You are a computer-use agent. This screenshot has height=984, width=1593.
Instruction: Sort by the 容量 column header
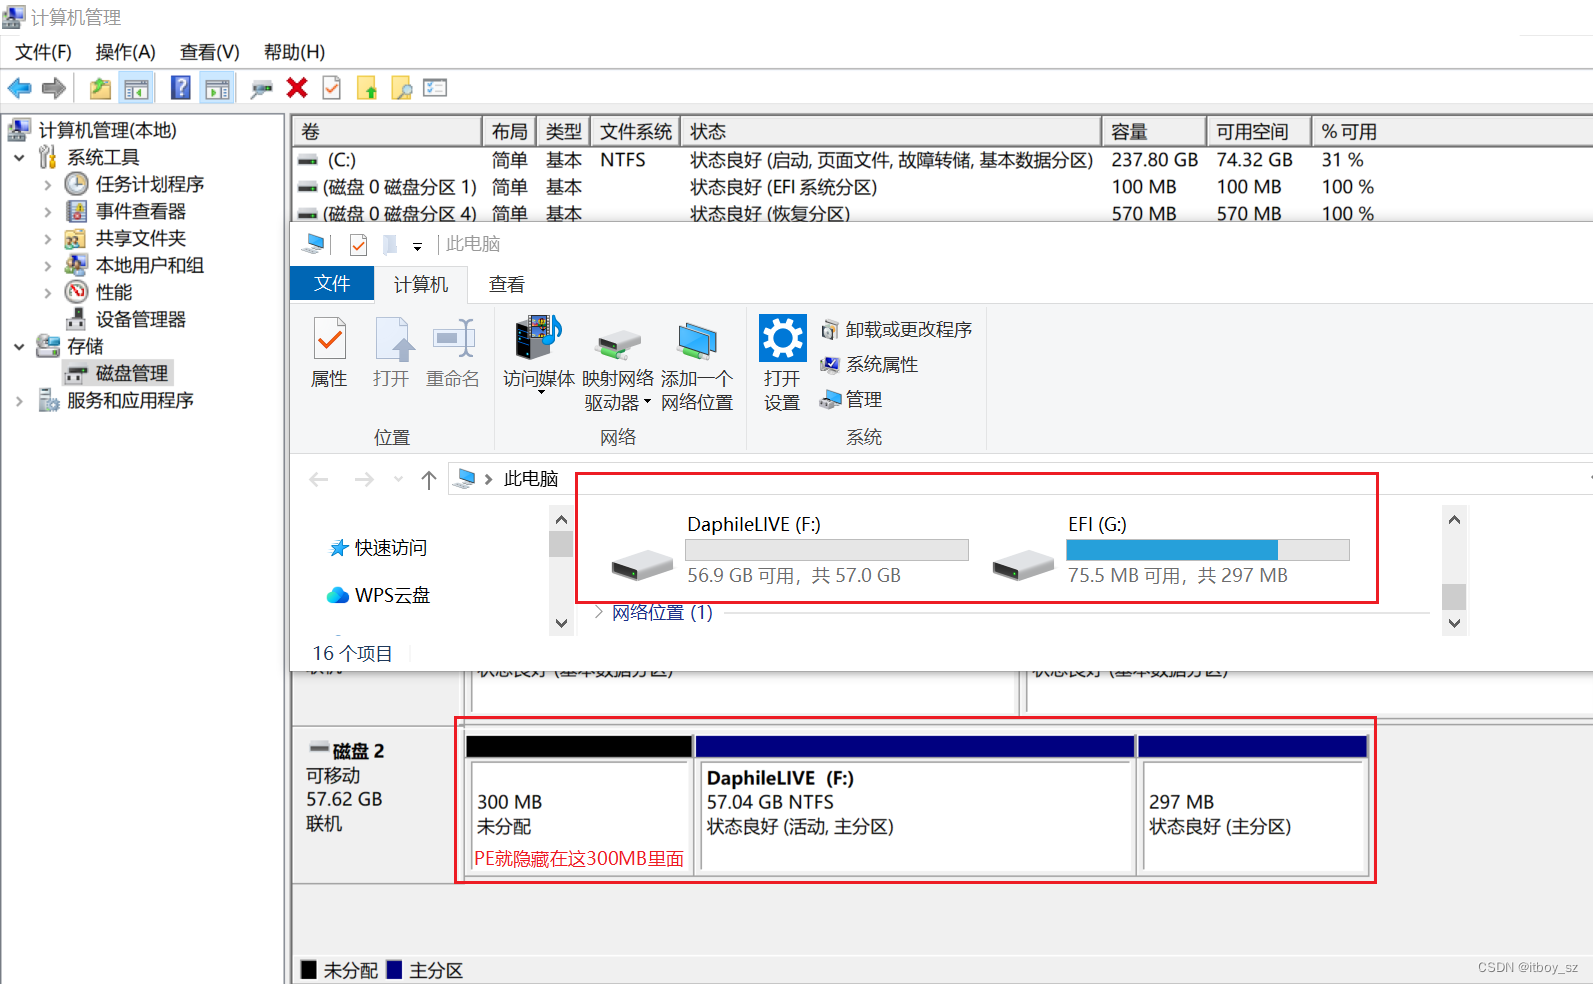(x=1154, y=132)
